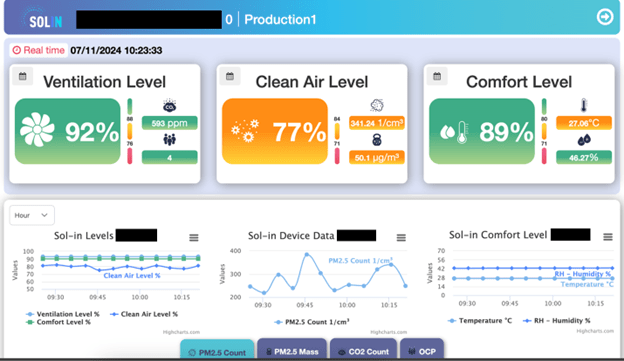Image resolution: width=624 pixels, height=361 pixels.
Task: Toggle Ventilation Level % legend series
Action: click(63, 314)
